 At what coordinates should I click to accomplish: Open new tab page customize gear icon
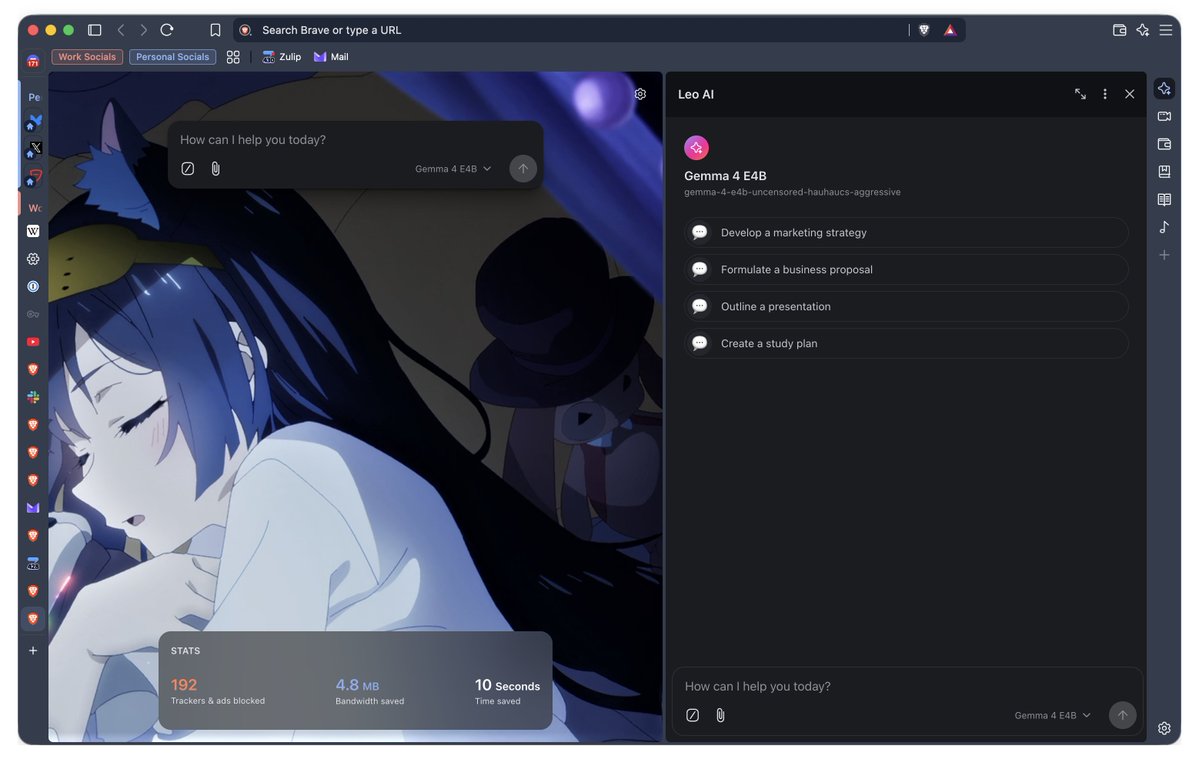tap(640, 94)
